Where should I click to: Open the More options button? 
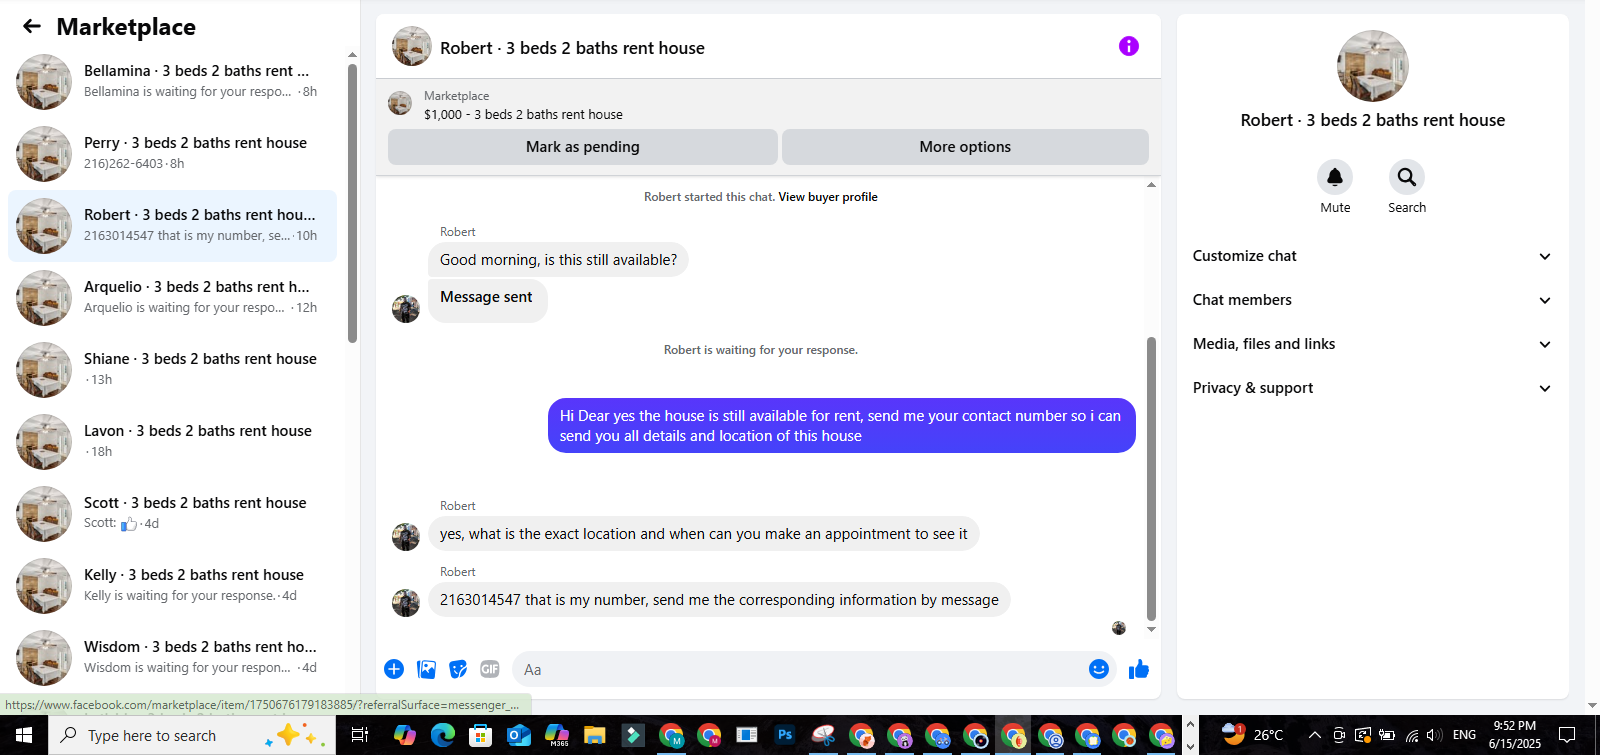coord(965,147)
